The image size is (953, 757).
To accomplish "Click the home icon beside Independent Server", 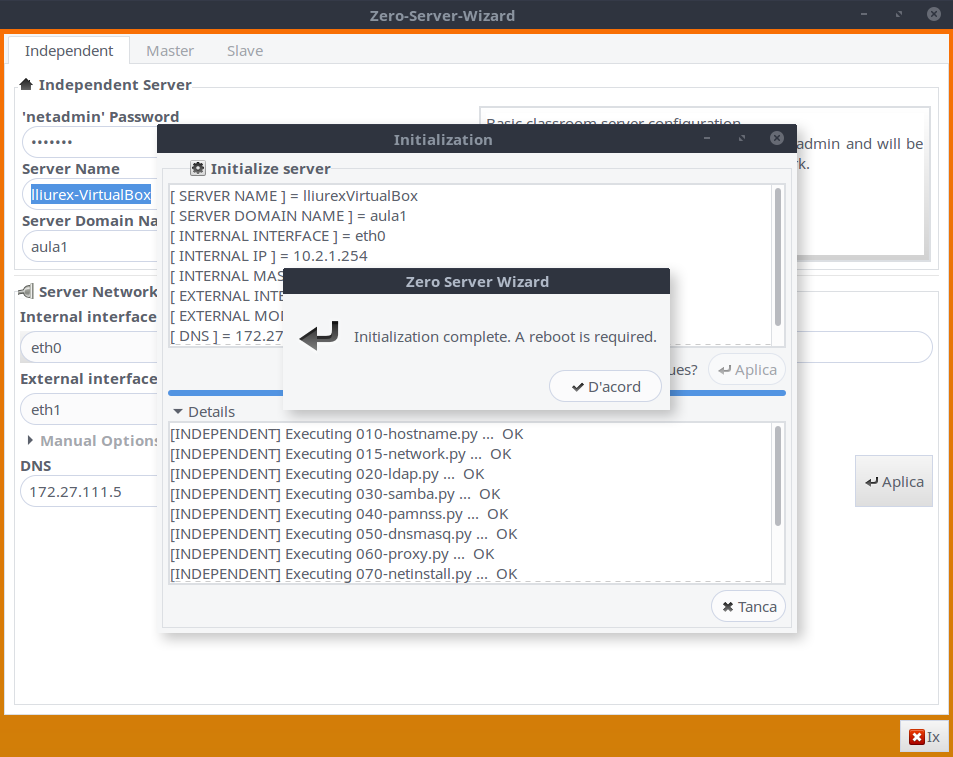I will click(26, 85).
